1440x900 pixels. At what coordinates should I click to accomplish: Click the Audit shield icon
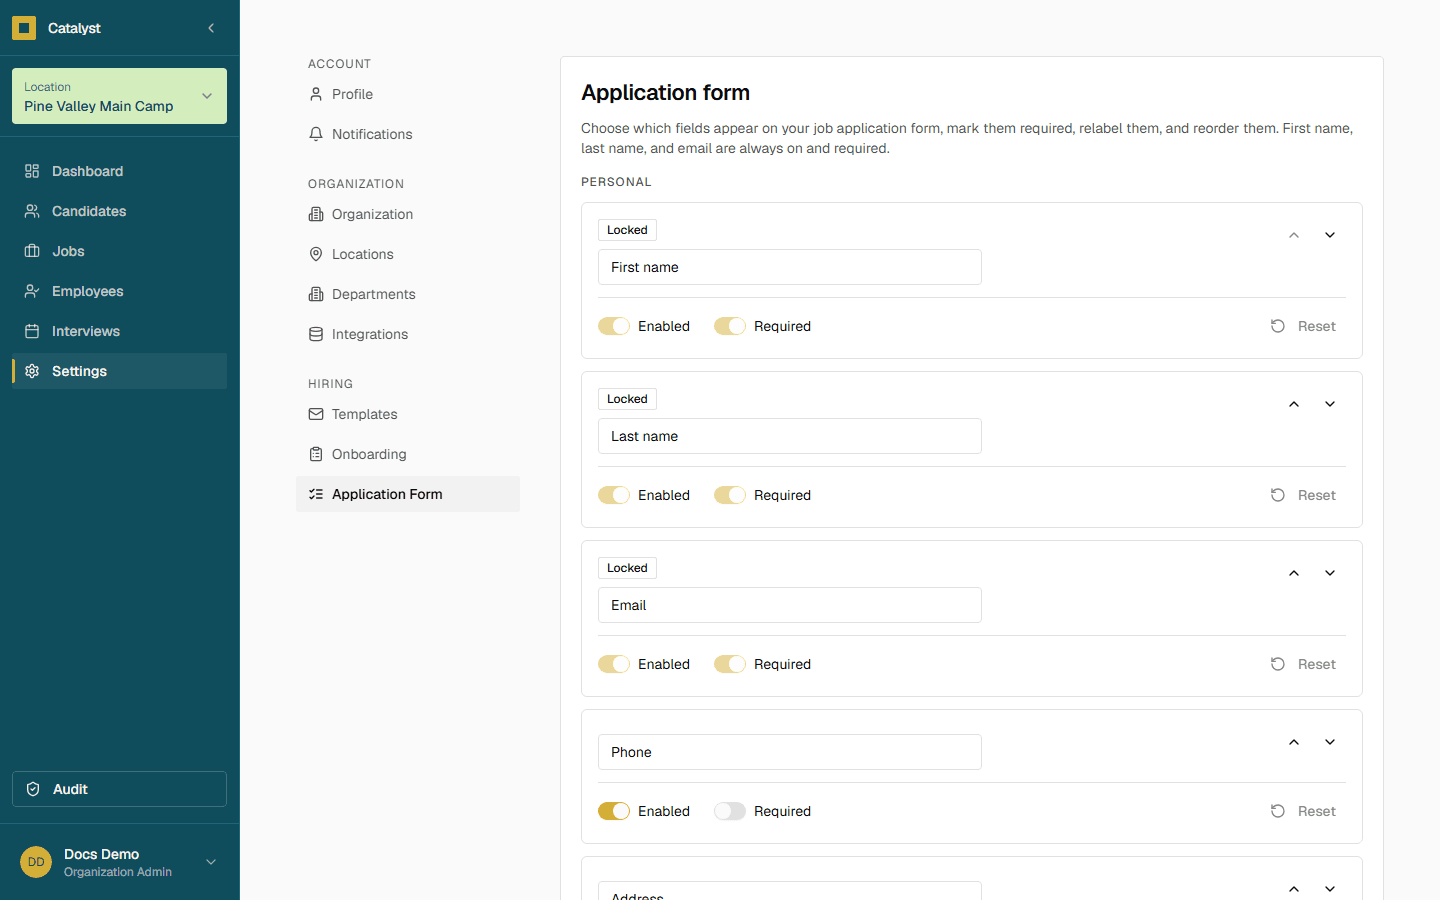tap(33, 789)
